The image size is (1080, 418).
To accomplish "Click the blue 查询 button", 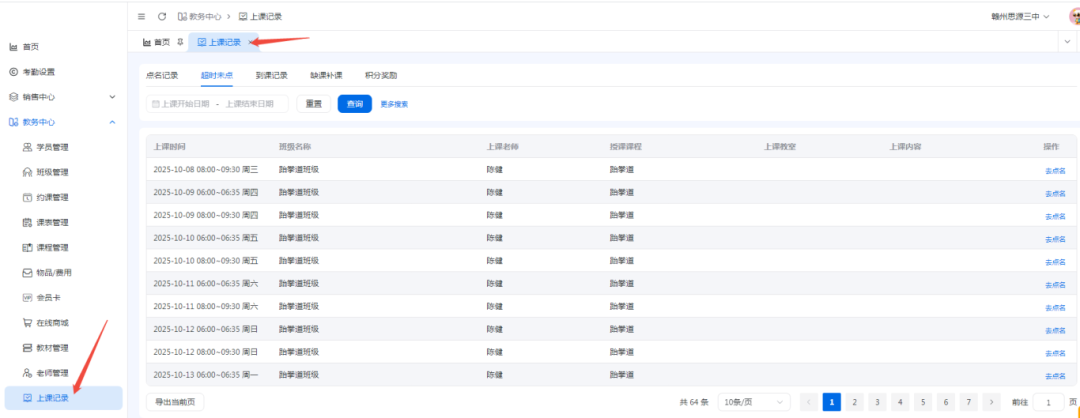I will (354, 104).
